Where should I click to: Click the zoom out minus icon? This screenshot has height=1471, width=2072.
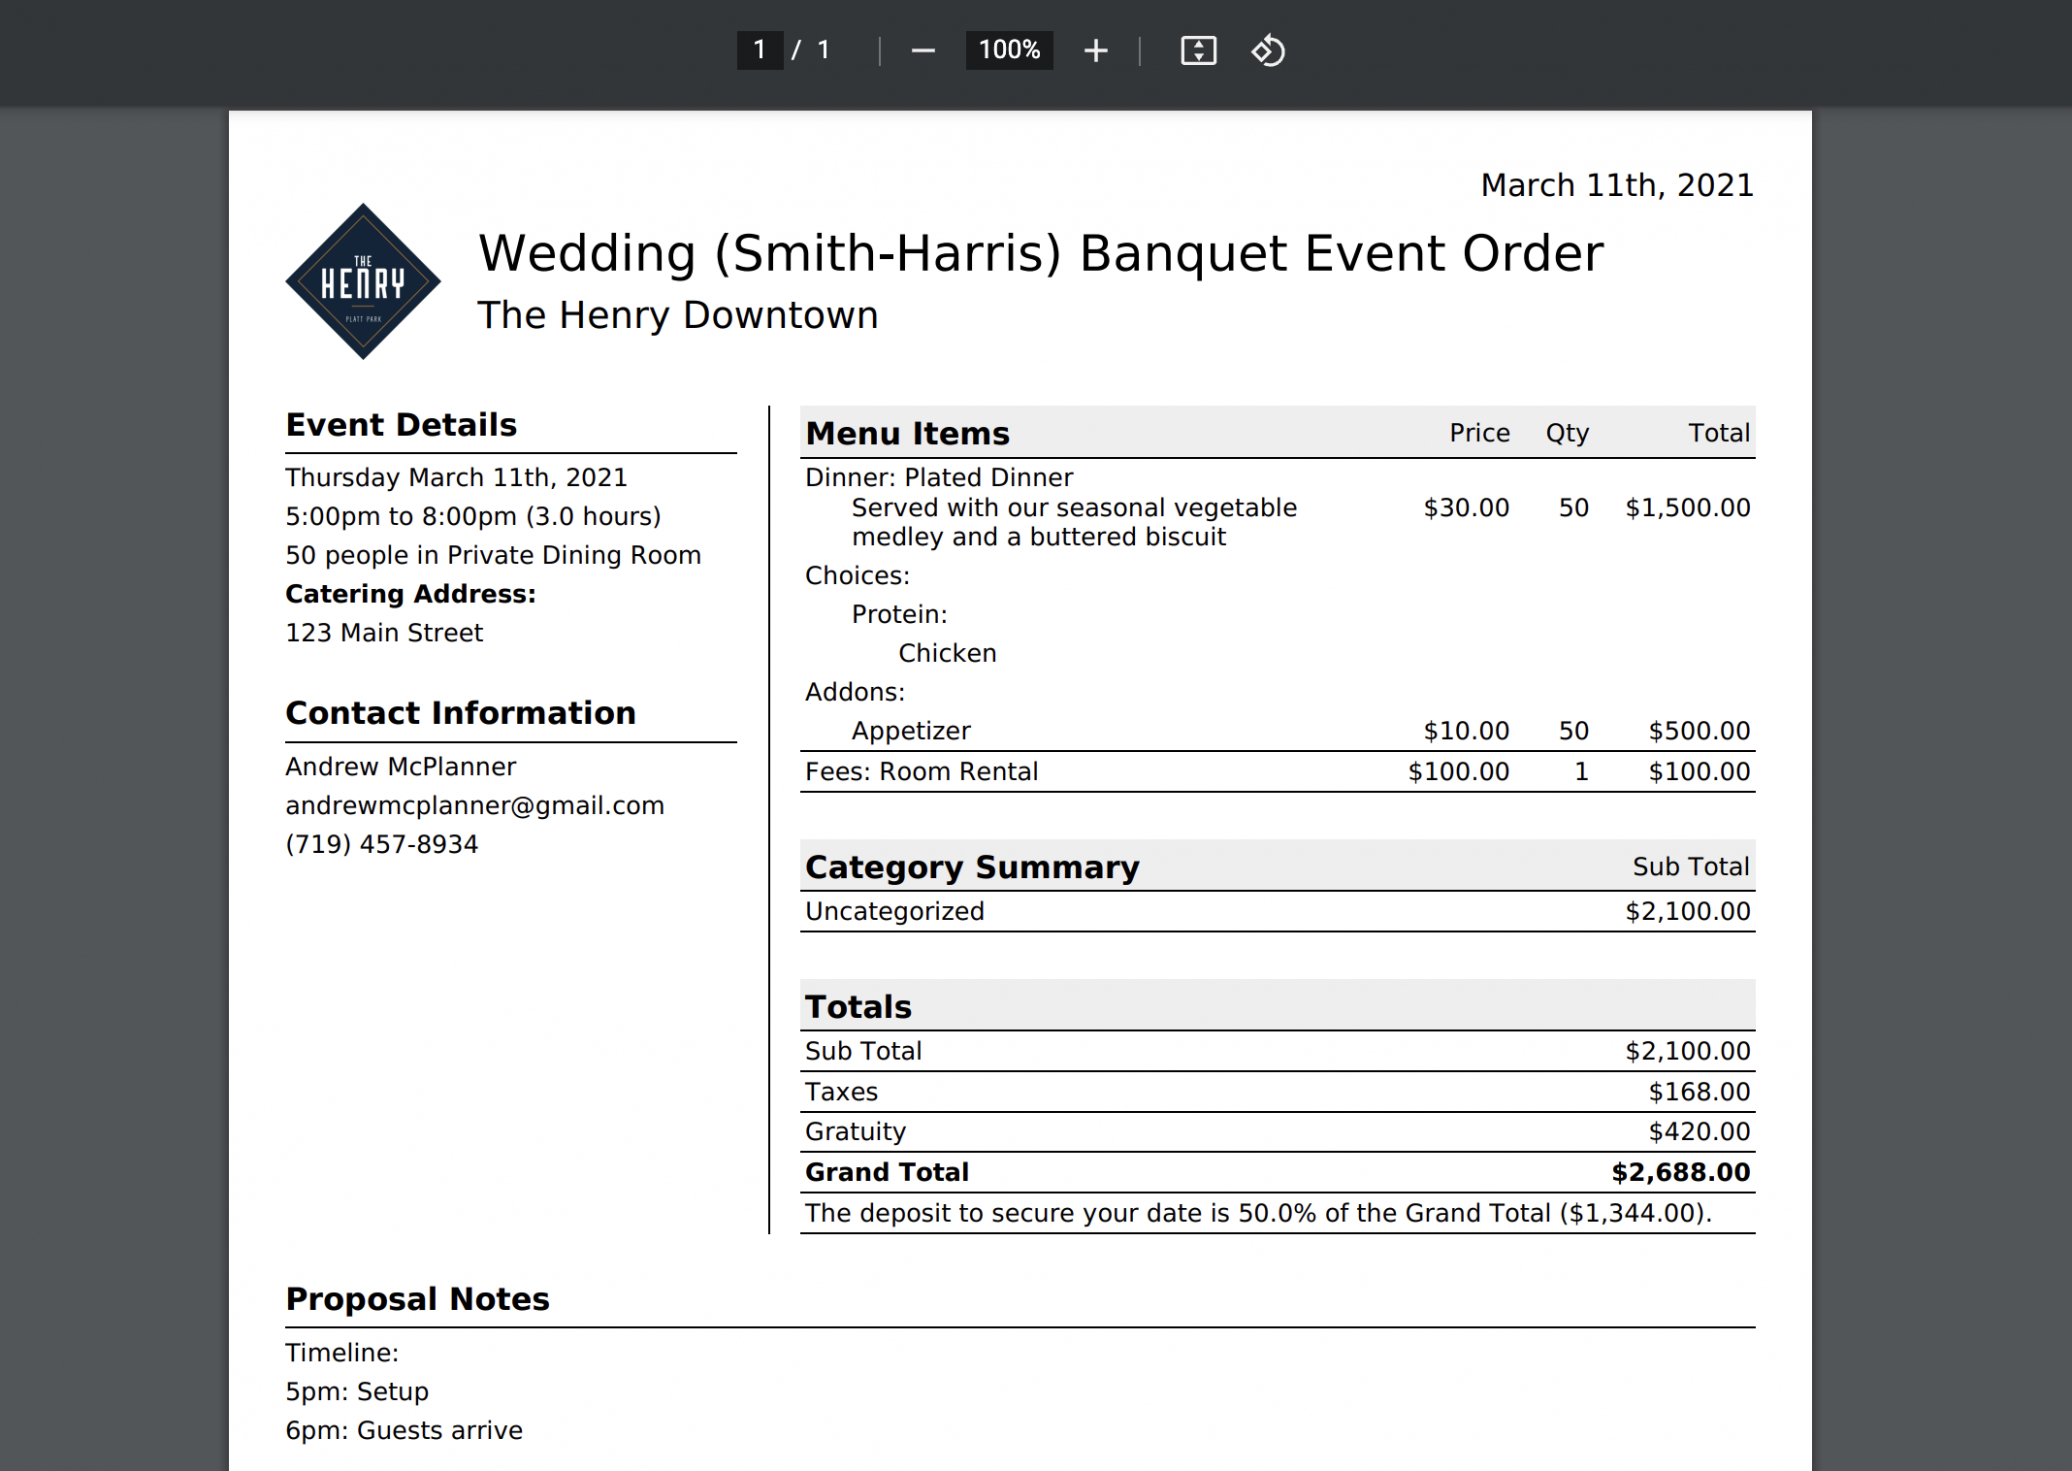point(922,50)
